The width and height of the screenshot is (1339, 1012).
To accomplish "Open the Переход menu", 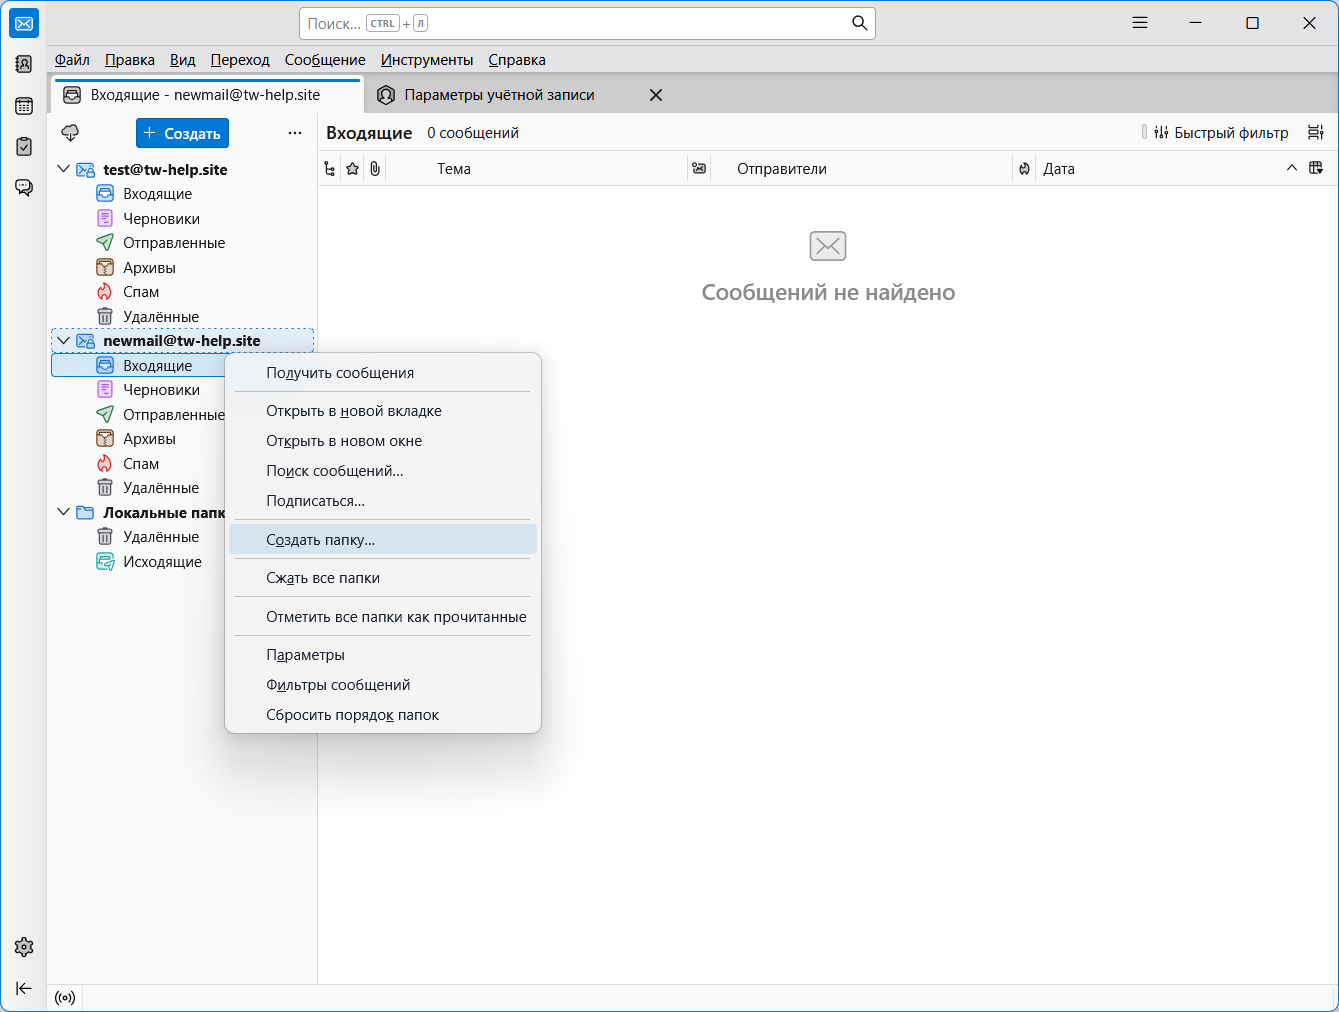I will (x=240, y=60).
